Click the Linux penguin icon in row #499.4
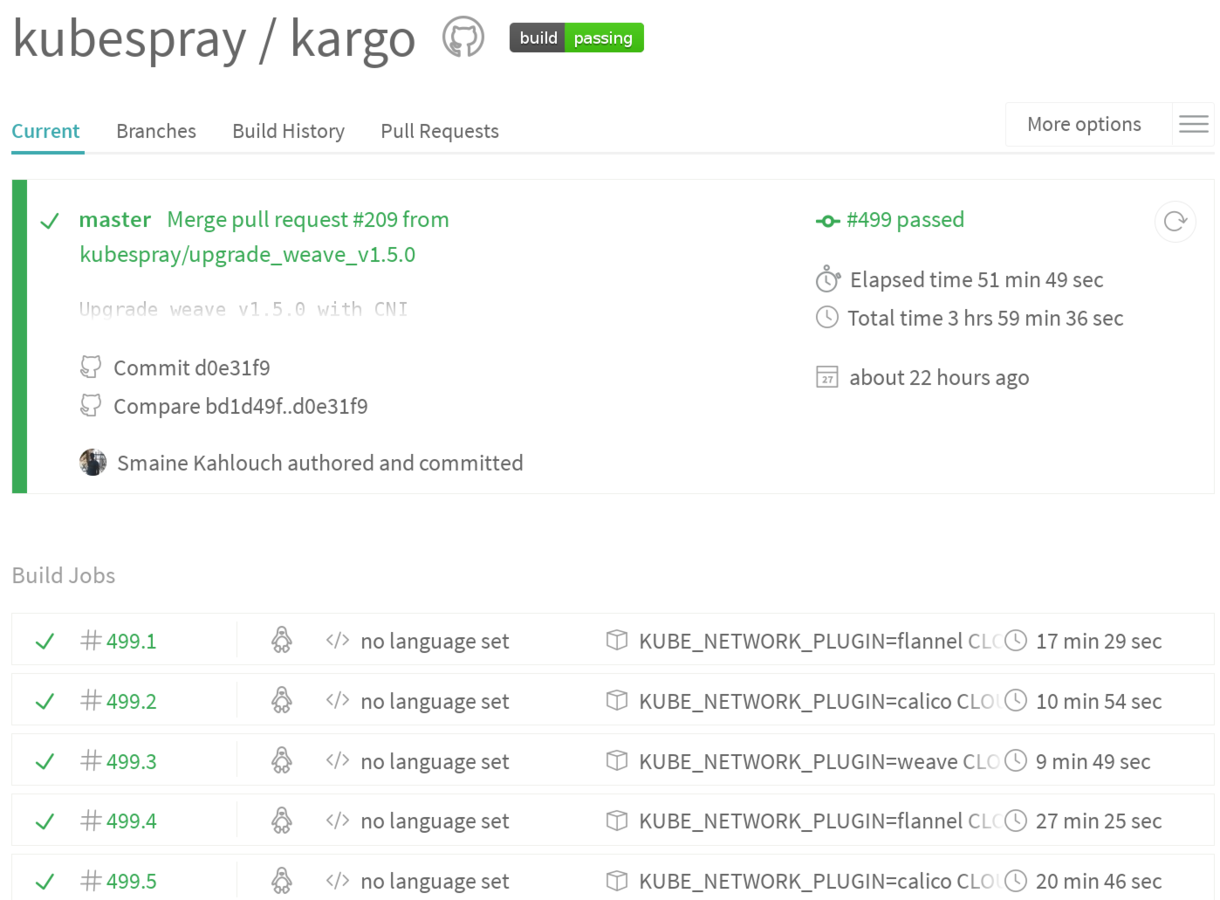1220x900 pixels. (x=282, y=820)
